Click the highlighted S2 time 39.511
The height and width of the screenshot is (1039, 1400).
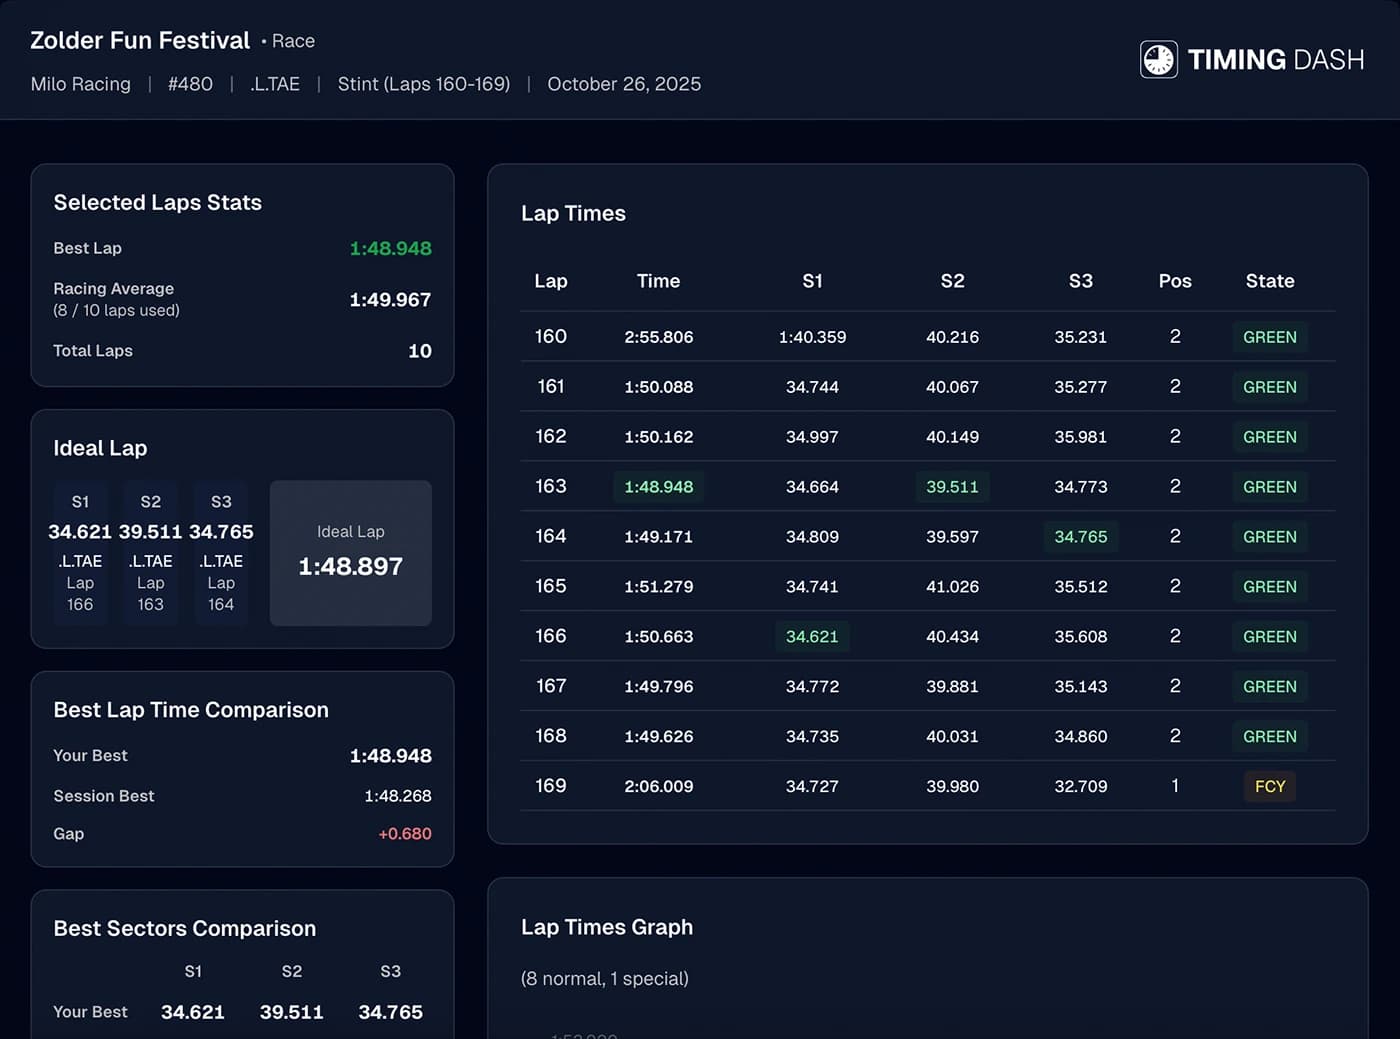(x=951, y=487)
